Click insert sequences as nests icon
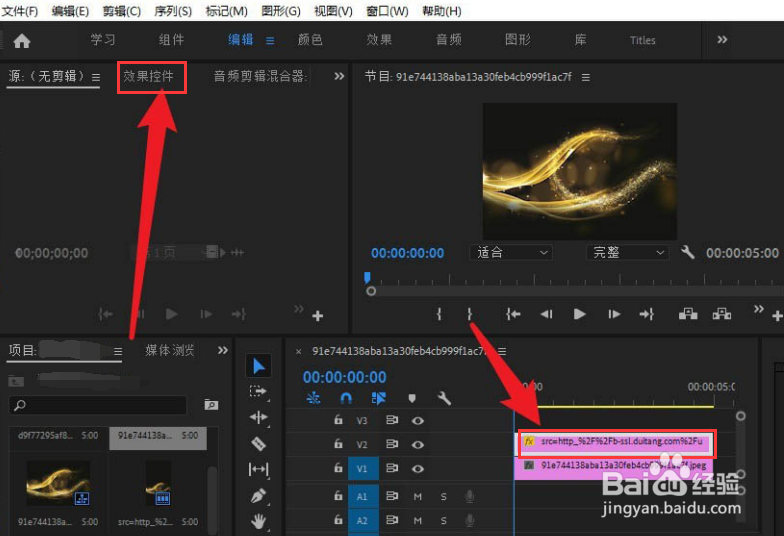The height and width of the screenshot is (536, 784). [x=314, y=398]
